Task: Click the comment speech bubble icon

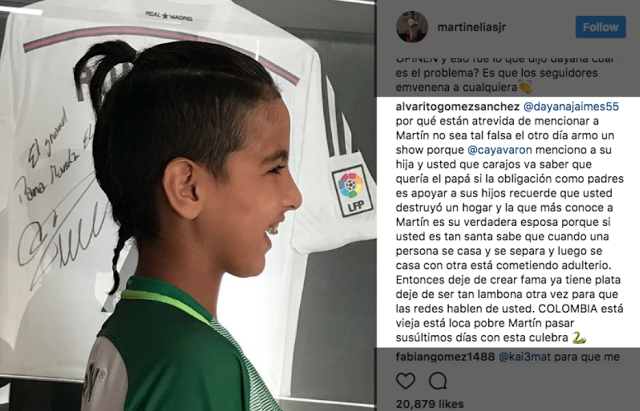Action: tap(438, 381)
